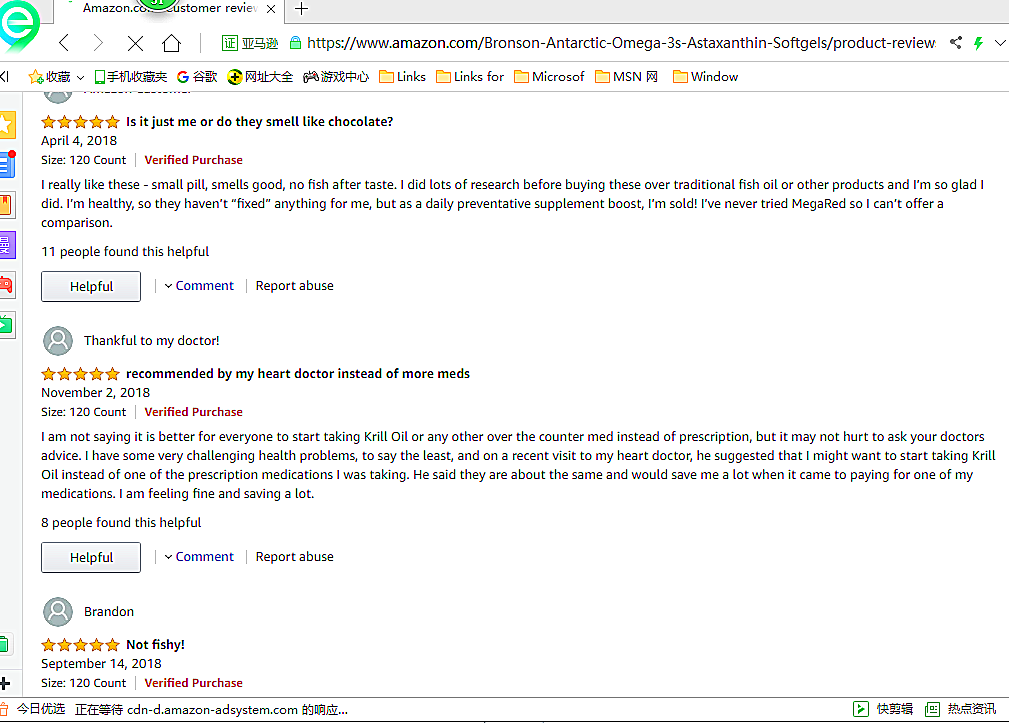Open reviewer Brandon's profile
1009x723 pixels.
108,612
